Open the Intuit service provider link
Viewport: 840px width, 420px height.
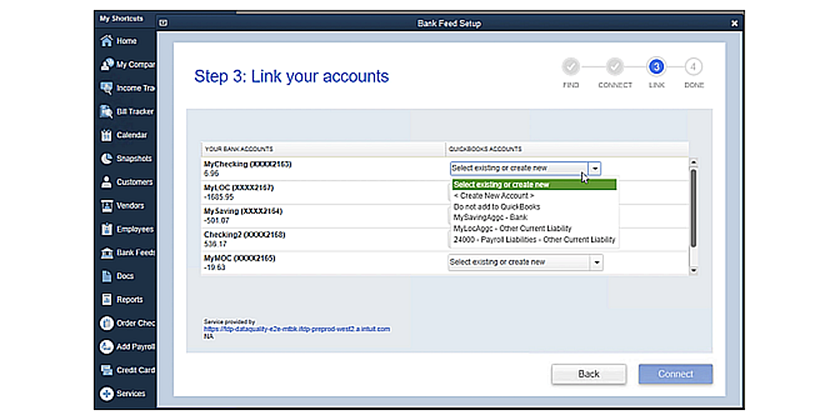point(296,328)
